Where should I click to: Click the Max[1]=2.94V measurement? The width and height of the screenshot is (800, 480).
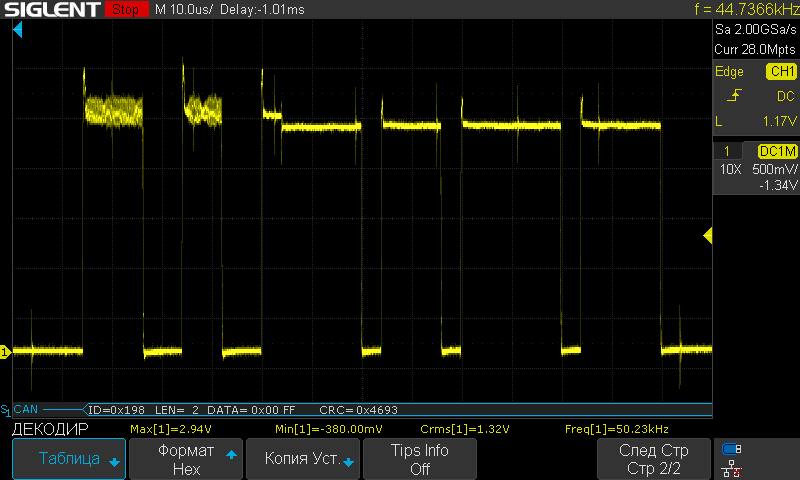coord(170,429)
